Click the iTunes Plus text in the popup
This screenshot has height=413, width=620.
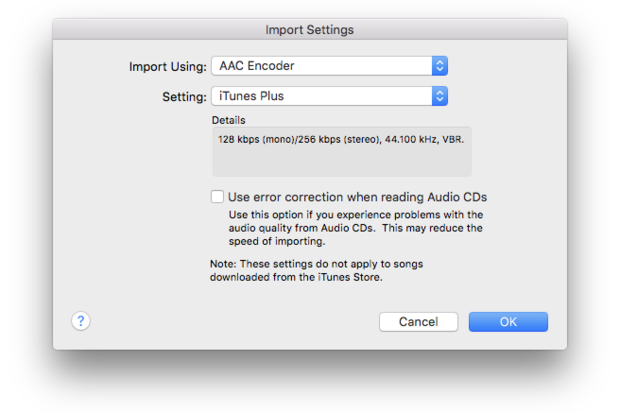click(250, 97)
